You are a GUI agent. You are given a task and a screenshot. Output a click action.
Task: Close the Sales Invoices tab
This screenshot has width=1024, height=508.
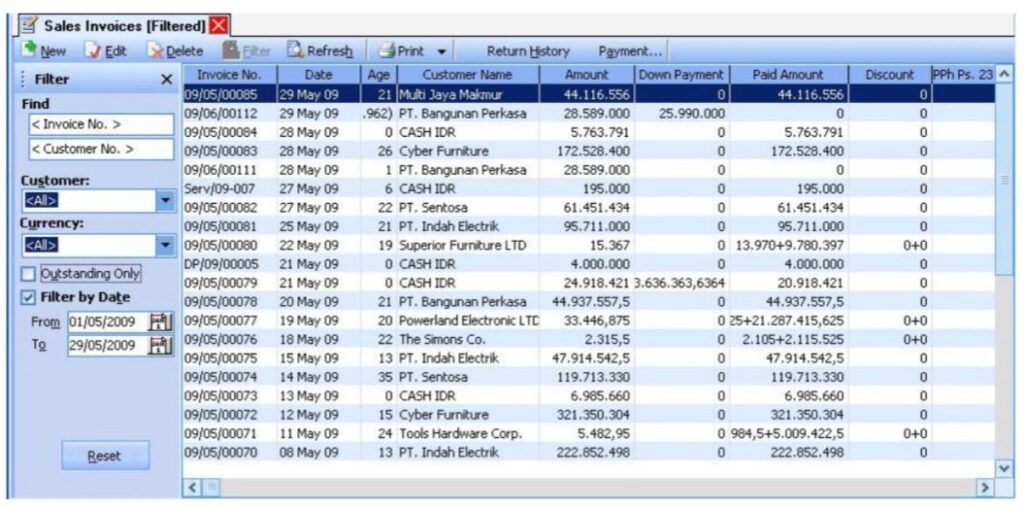(x=219, y=25)
